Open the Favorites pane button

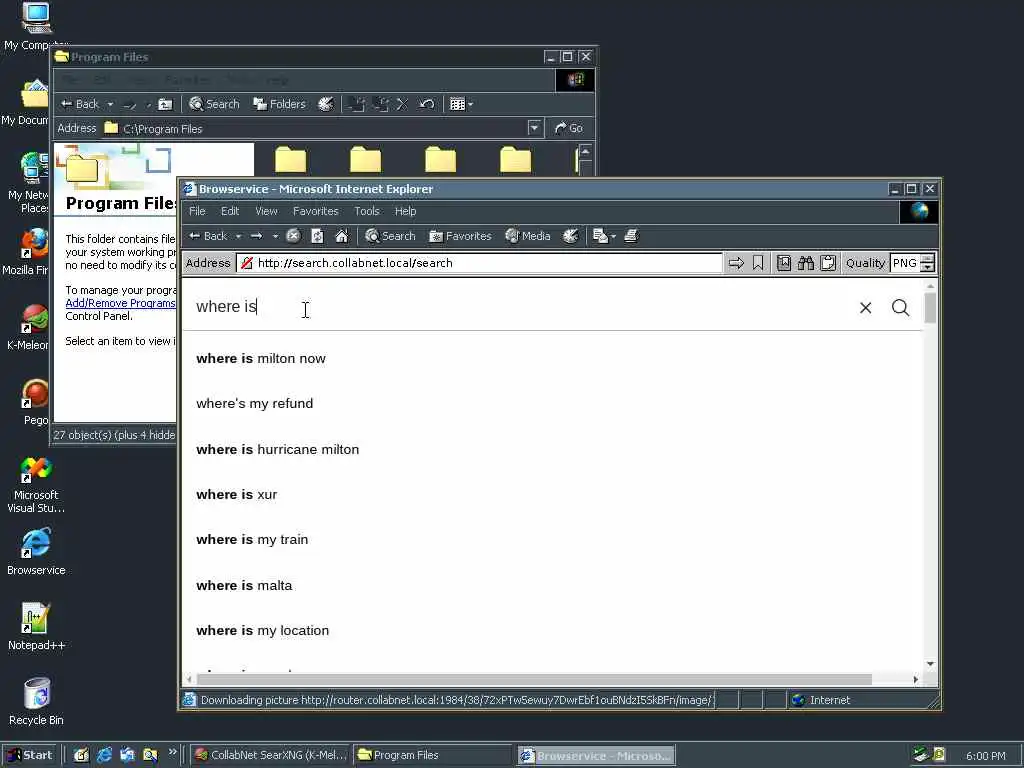tap(460, 236)
